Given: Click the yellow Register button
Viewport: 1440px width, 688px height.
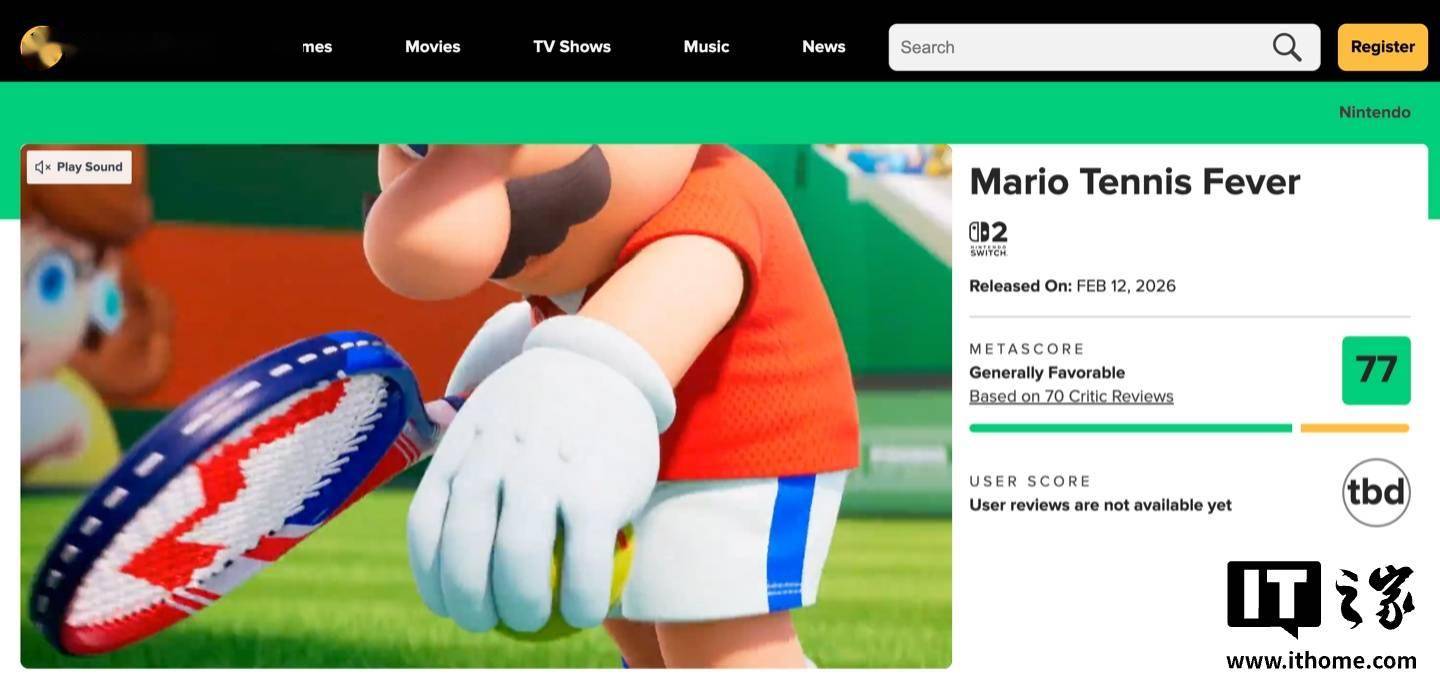Looking at the screenshot, I should (1383, 47).
